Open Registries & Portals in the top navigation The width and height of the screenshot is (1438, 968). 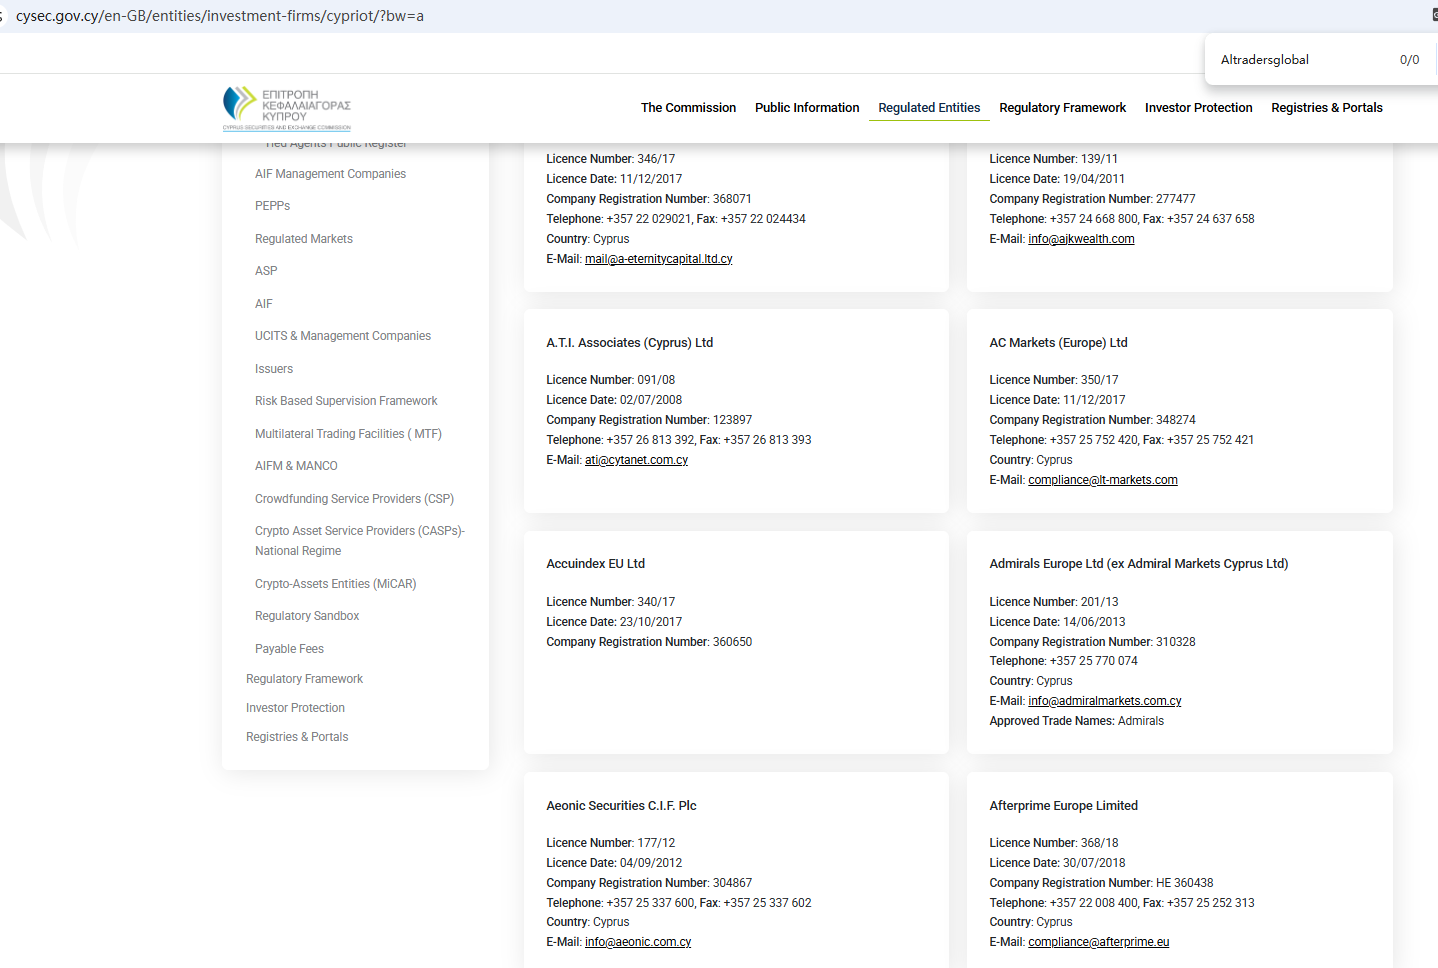1326,108
